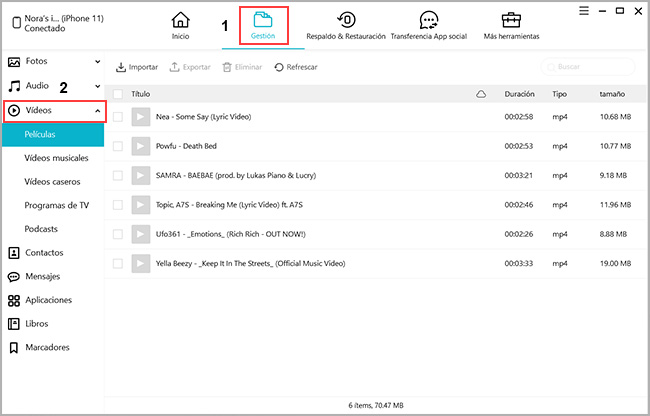Click the Importar download icon
The height and width of the screenshot is (416, 650).
click(x=121, y=67)
